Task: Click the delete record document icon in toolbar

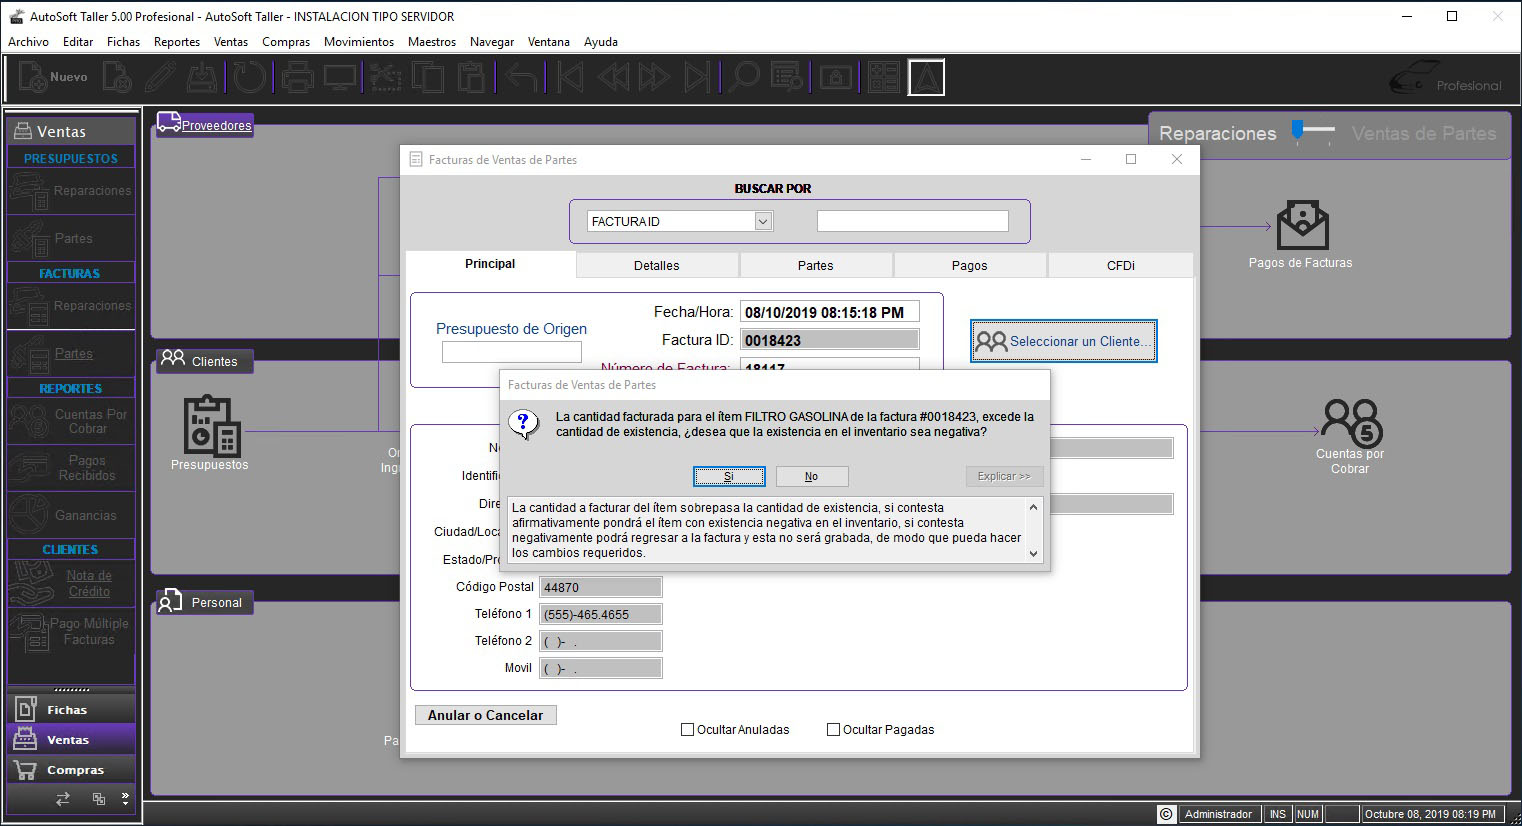Action: [118, 77]
